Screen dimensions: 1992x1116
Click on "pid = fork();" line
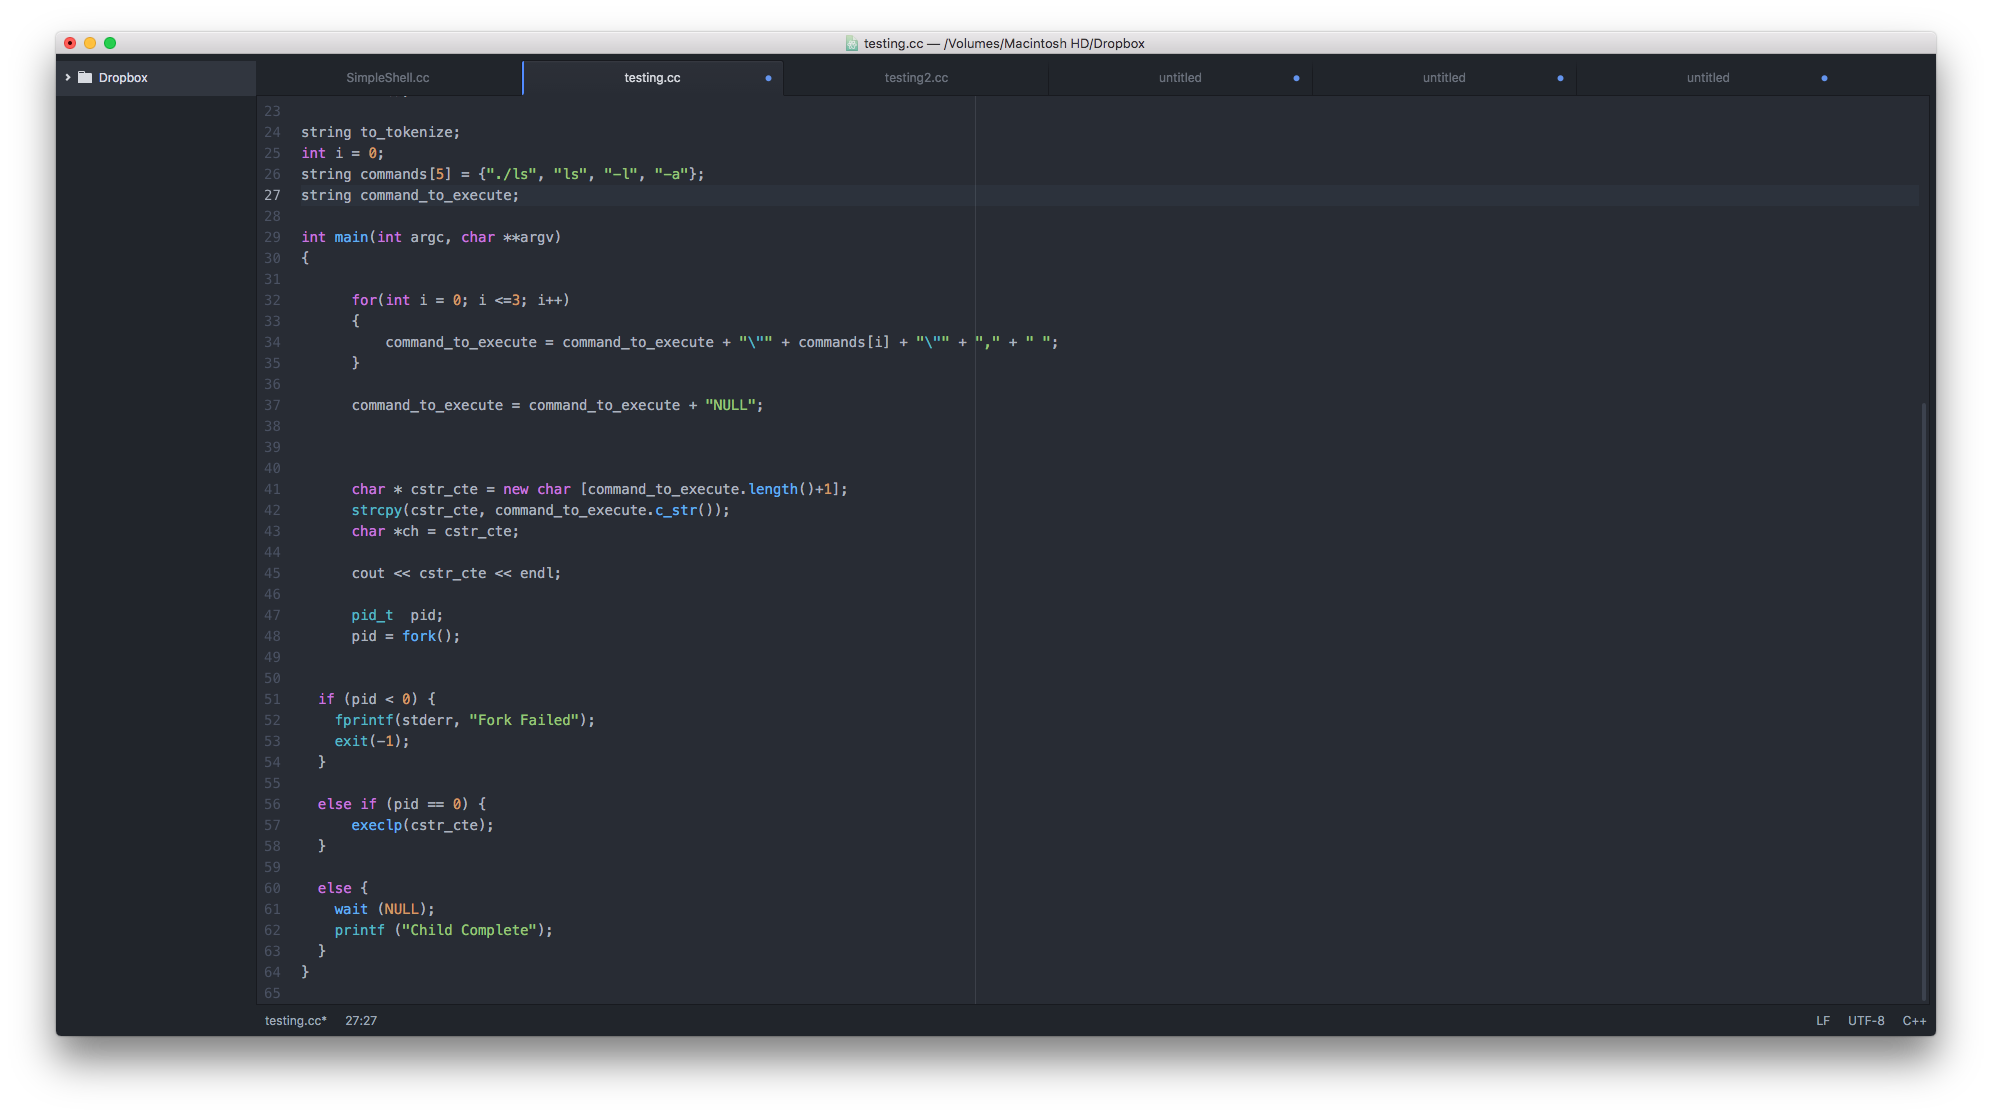click(x=406, y=636)
